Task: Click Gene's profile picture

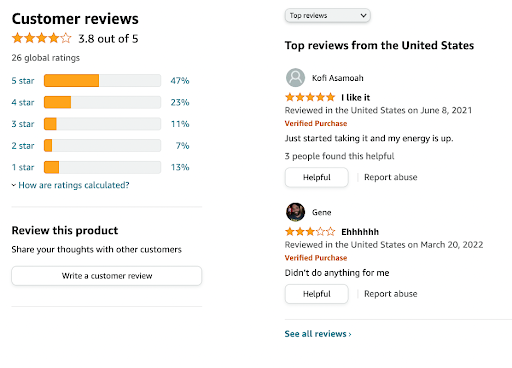Action: pyautogui.click(x=295, y=212)
